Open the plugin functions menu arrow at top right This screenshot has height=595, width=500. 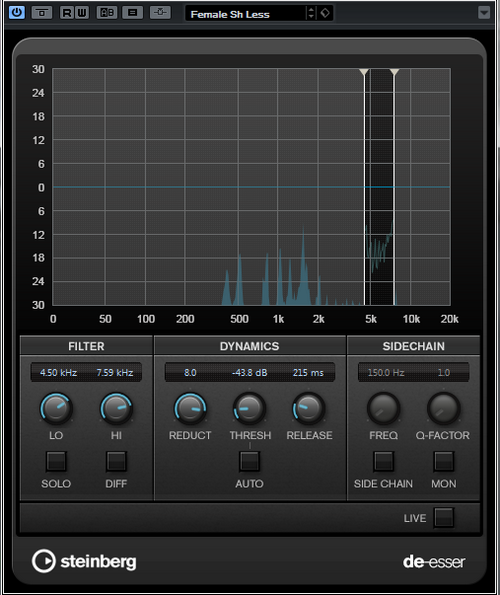coord(484,13)
